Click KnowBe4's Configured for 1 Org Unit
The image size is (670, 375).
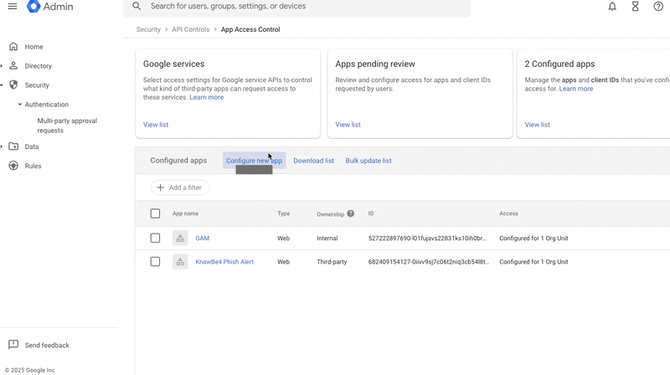click(534, 262)
